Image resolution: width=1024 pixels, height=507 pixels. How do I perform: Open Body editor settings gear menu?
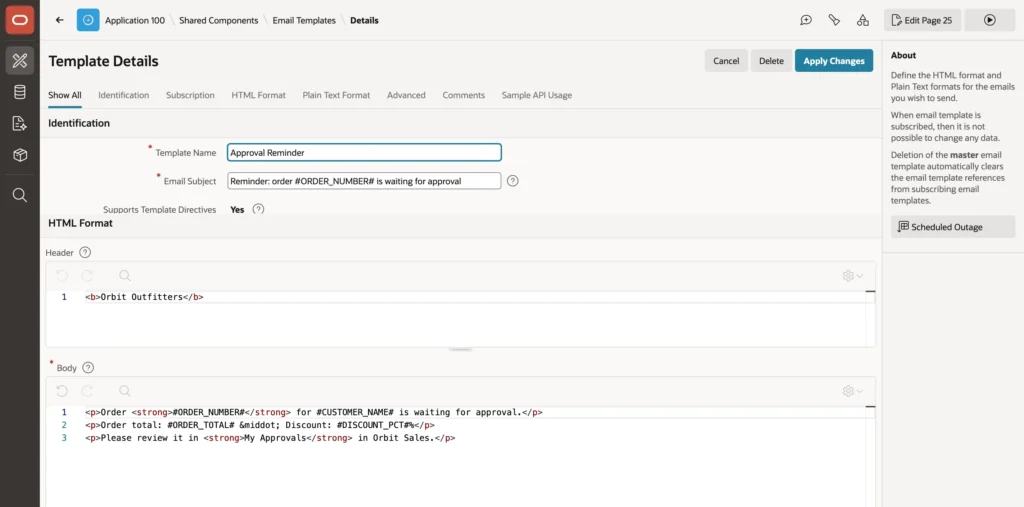[852, 391]
